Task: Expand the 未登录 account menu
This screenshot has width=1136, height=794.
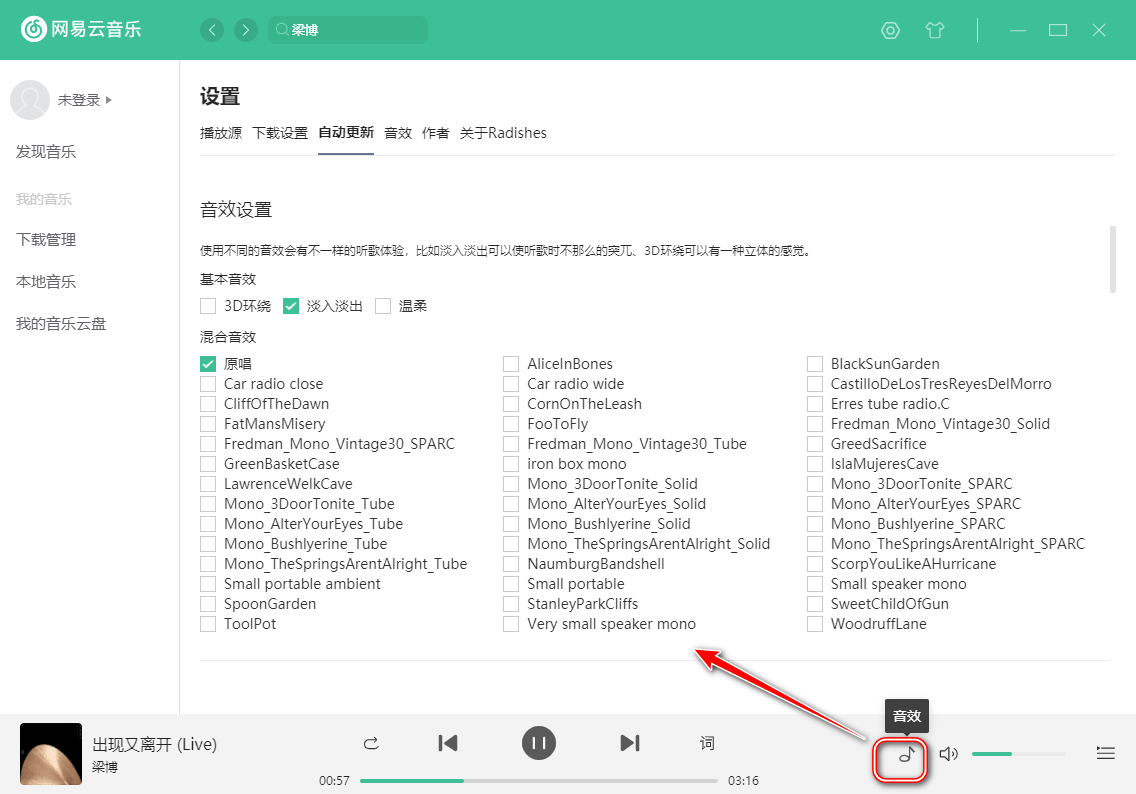Action: [x=79, y=100]
